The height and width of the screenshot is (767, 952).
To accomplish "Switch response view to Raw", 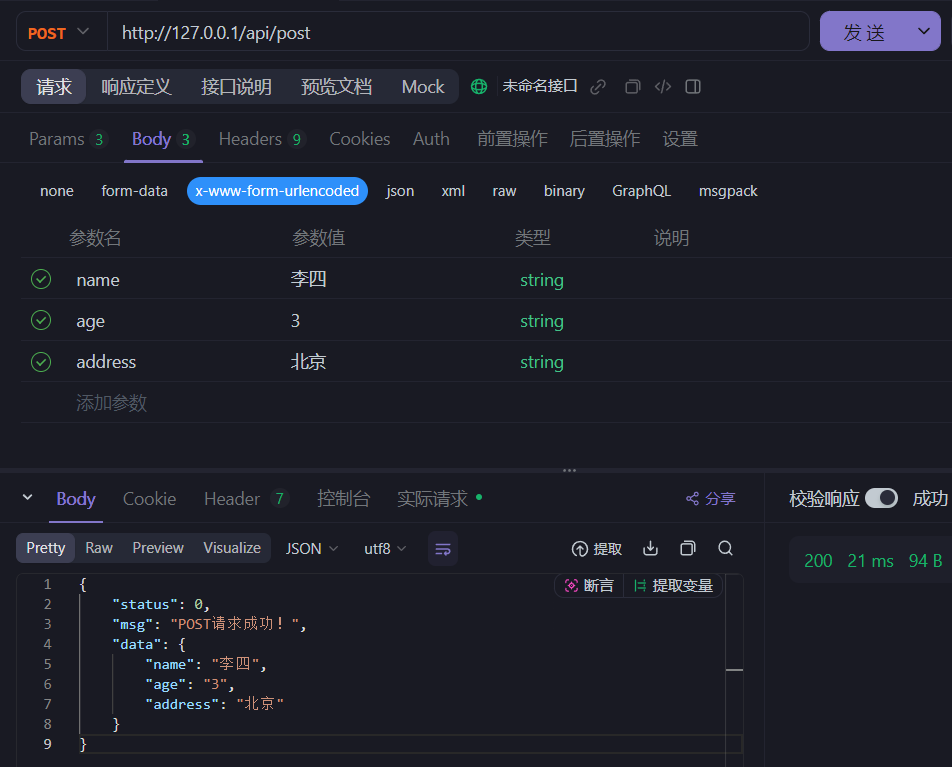I will [99, 548].
